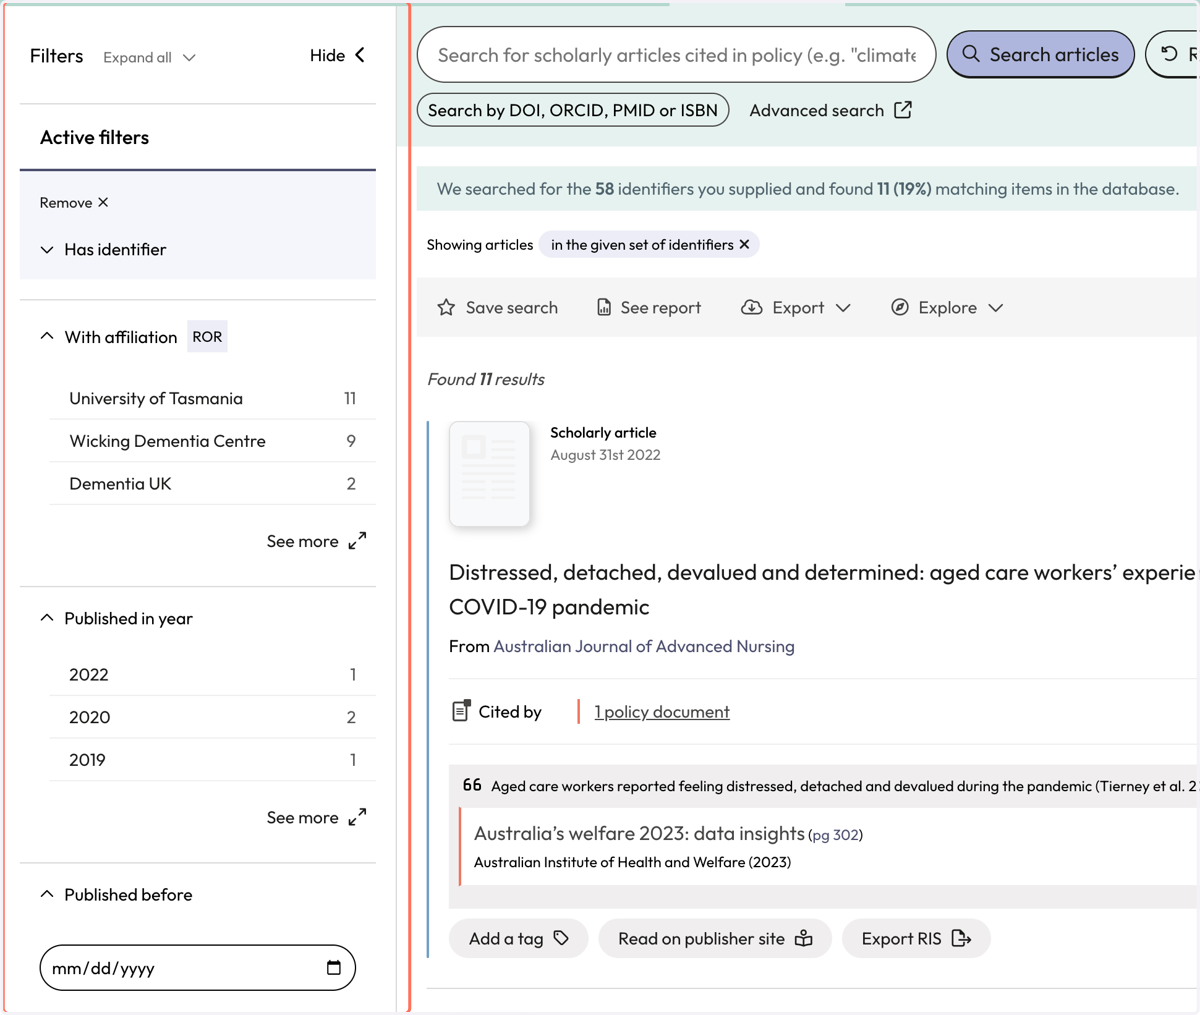Screen dimensions: 1200x1015
Task: Click the cloud download Export icon
Action: click(x=751, y=307)
